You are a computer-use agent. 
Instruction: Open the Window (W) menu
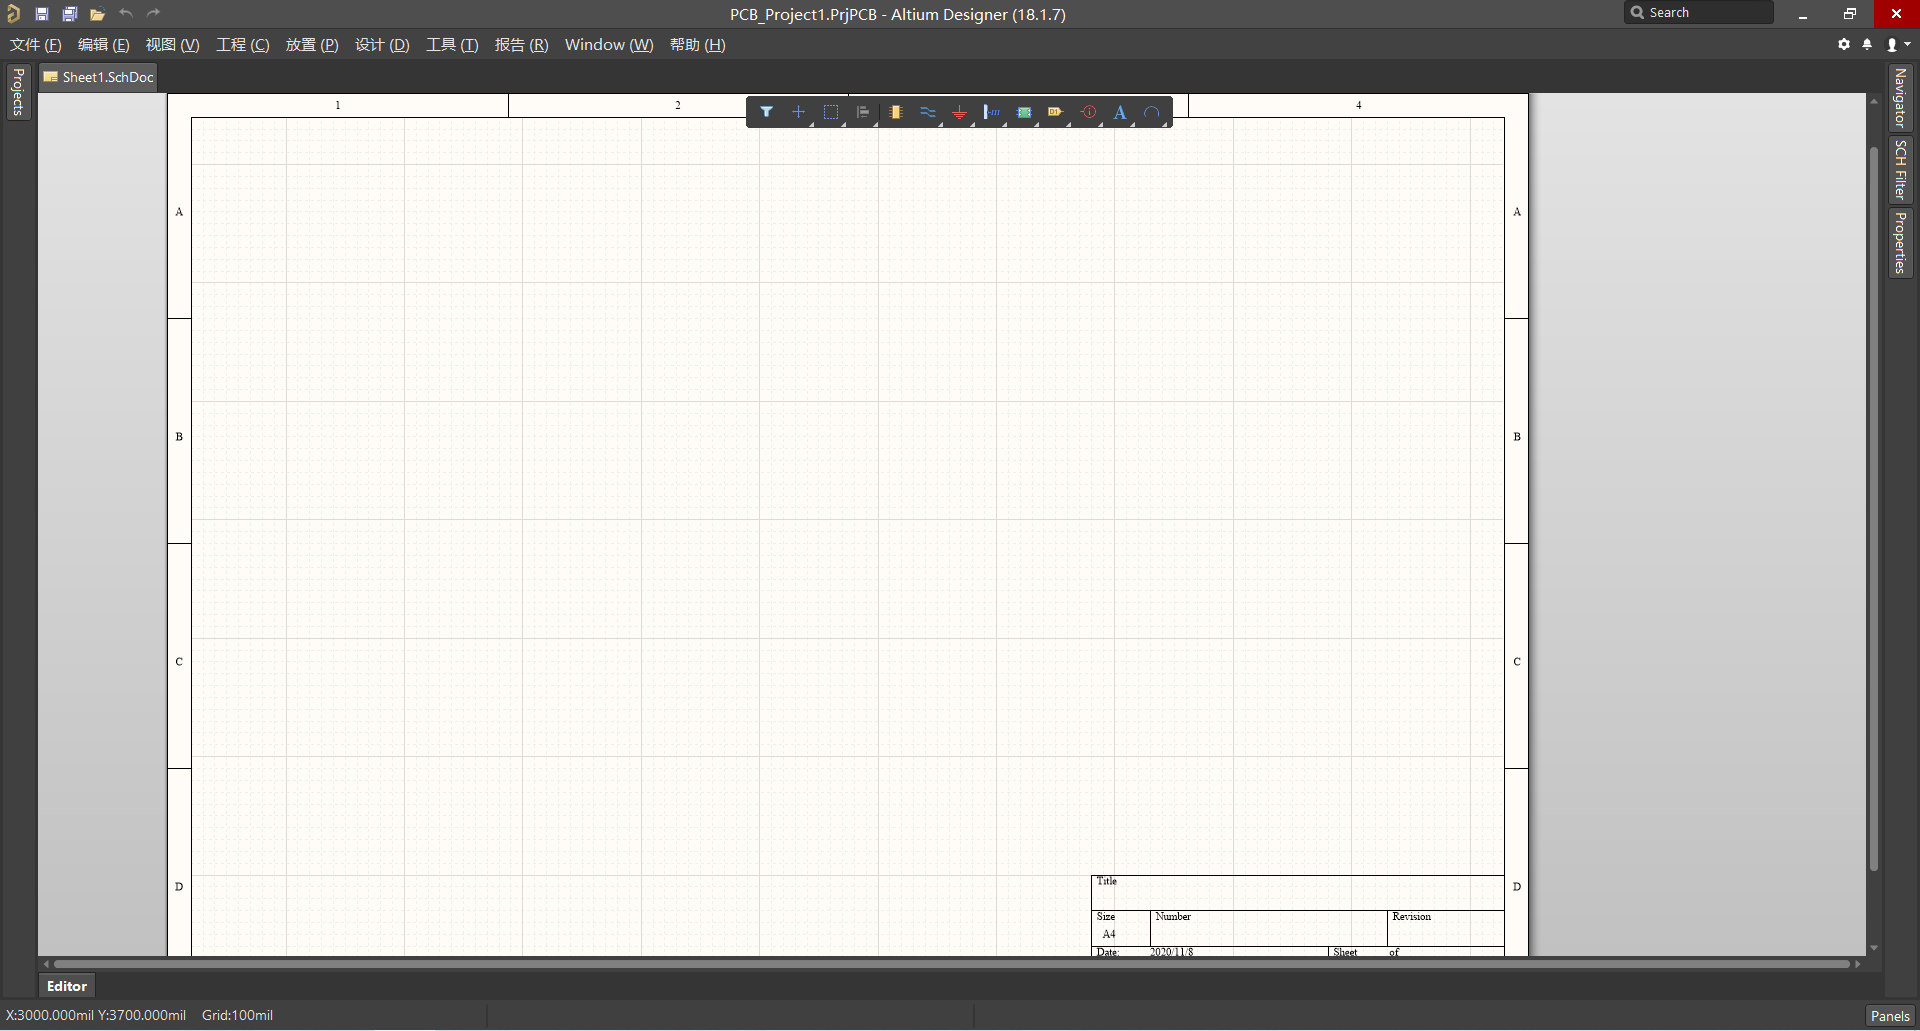pyautogui.click(x=609, y=45)
